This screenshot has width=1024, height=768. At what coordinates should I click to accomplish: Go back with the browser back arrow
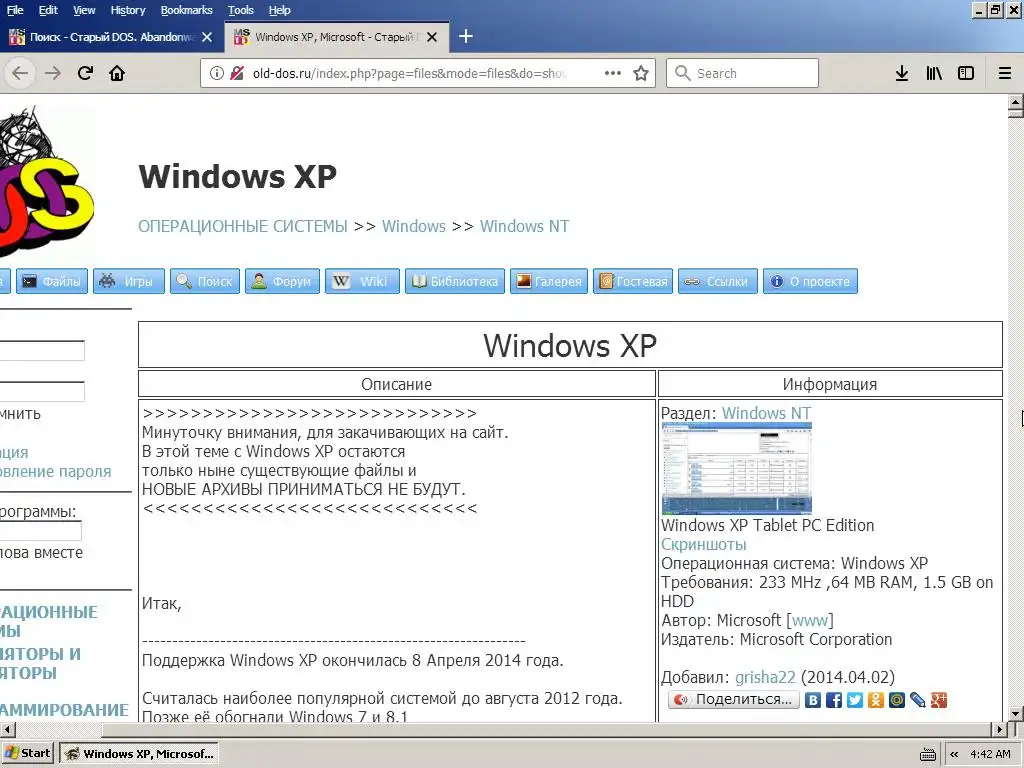pyautogui.click(x=20, y=73)
